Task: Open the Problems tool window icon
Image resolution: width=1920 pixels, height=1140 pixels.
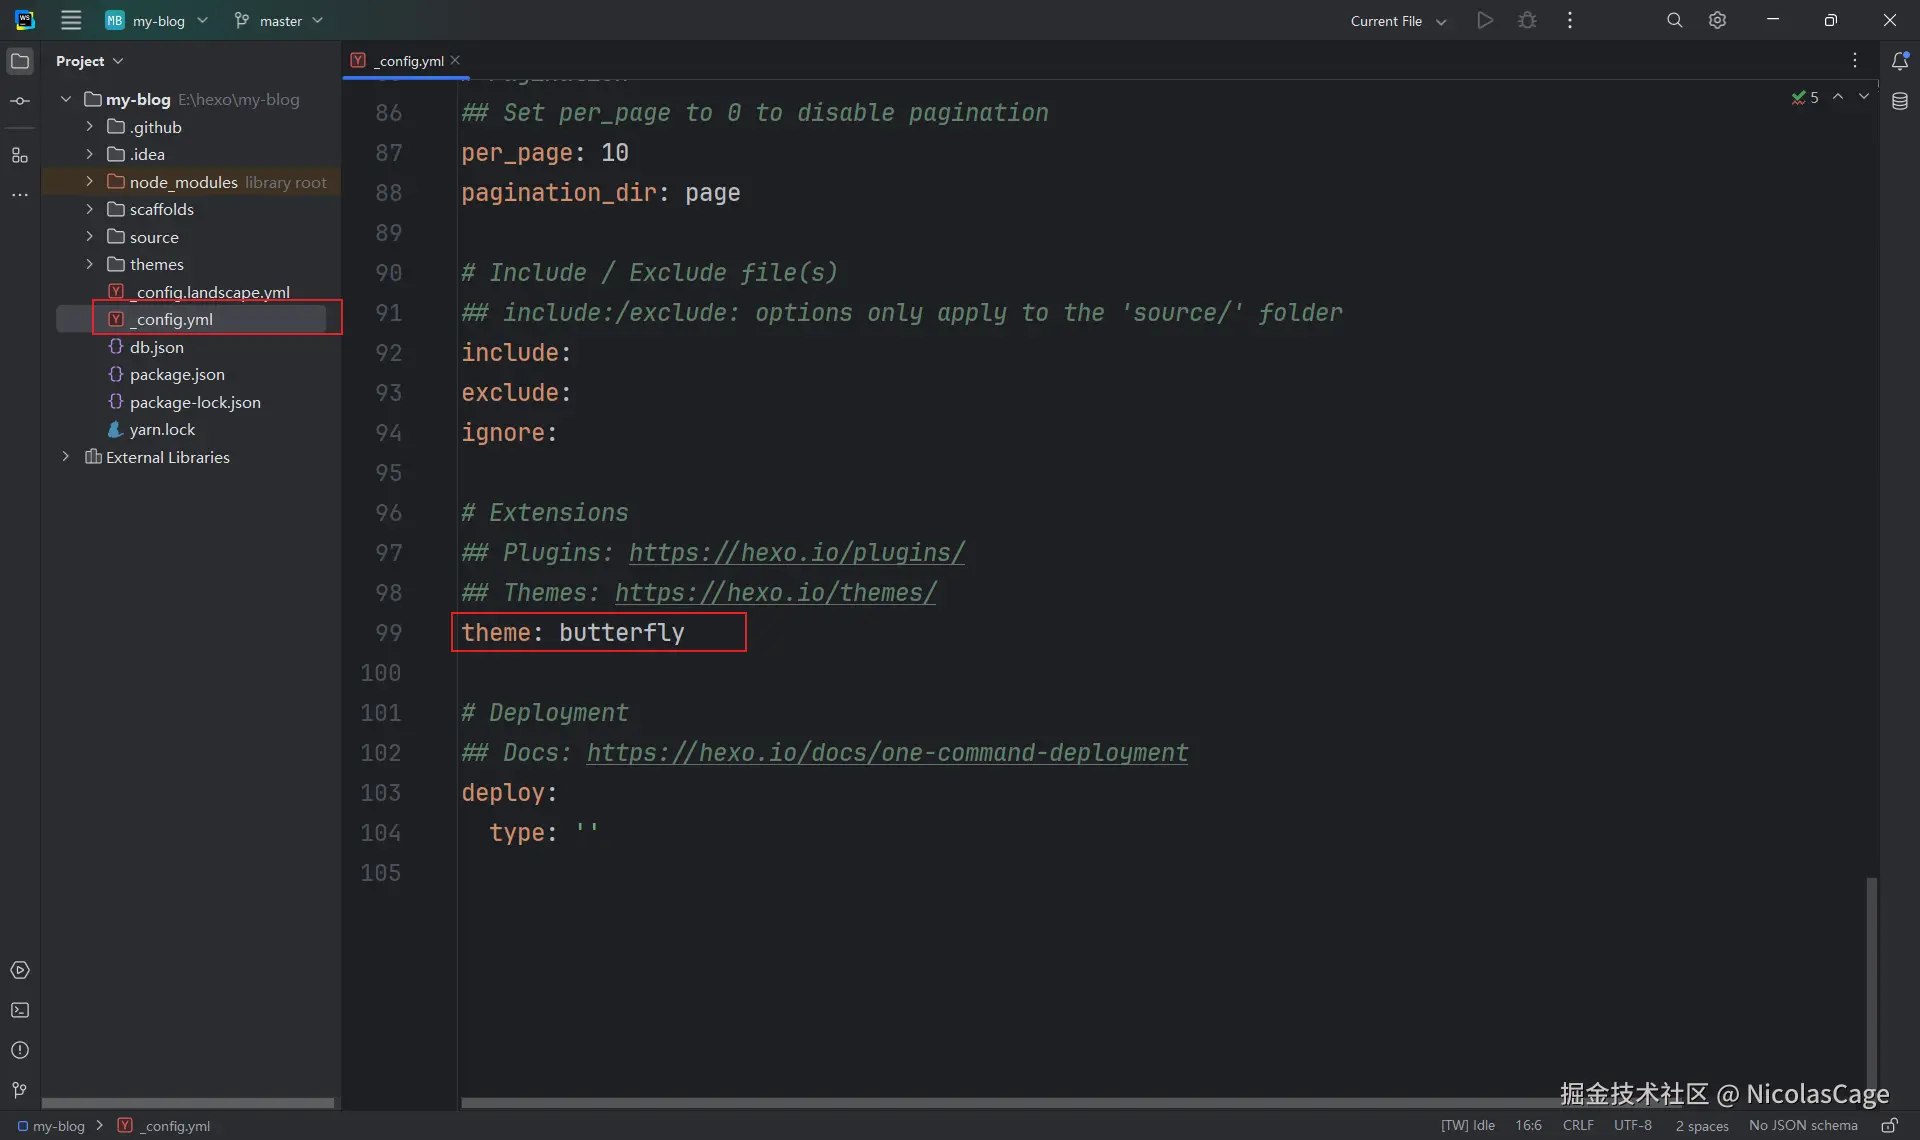Action: click(20, 1050)
